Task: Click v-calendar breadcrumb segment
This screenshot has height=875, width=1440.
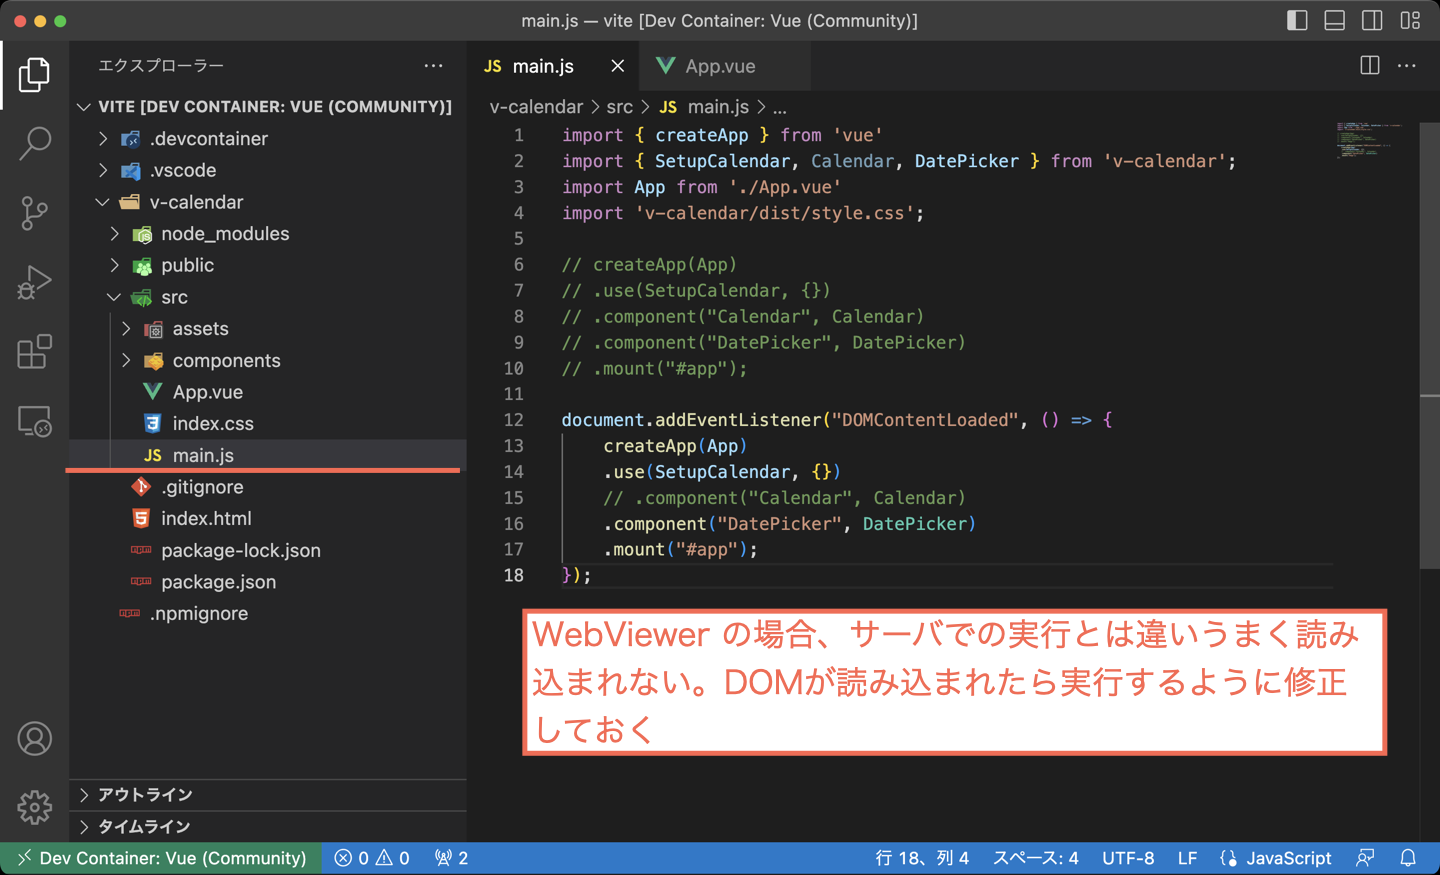Action: click(x=536, y=107)
